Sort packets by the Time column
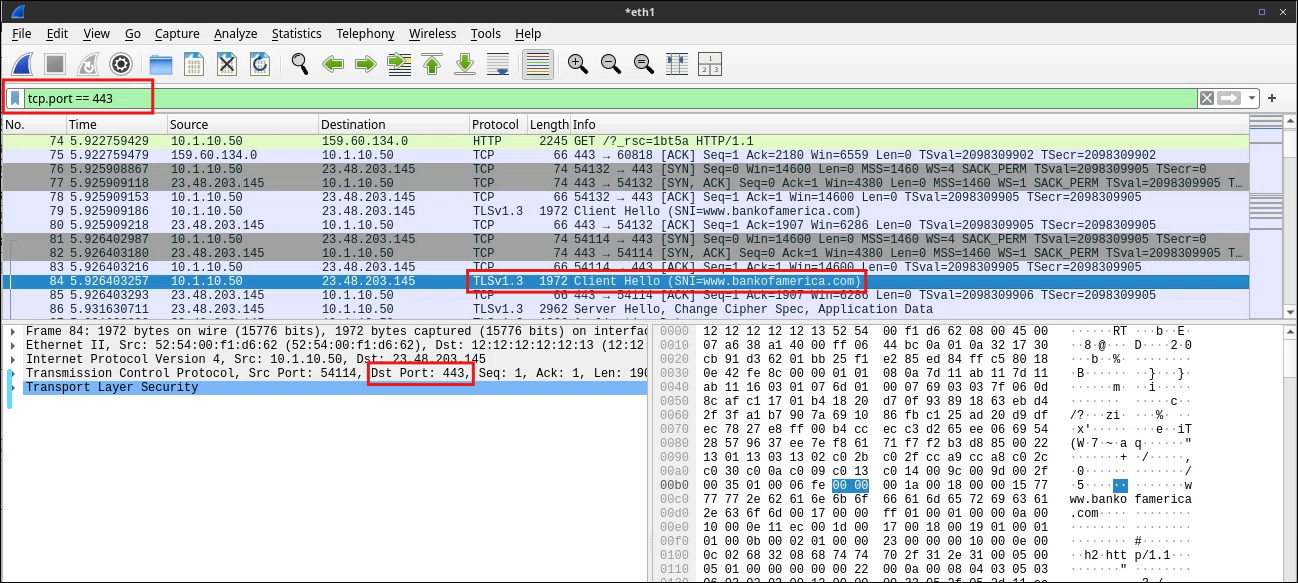 pos(116,125)
